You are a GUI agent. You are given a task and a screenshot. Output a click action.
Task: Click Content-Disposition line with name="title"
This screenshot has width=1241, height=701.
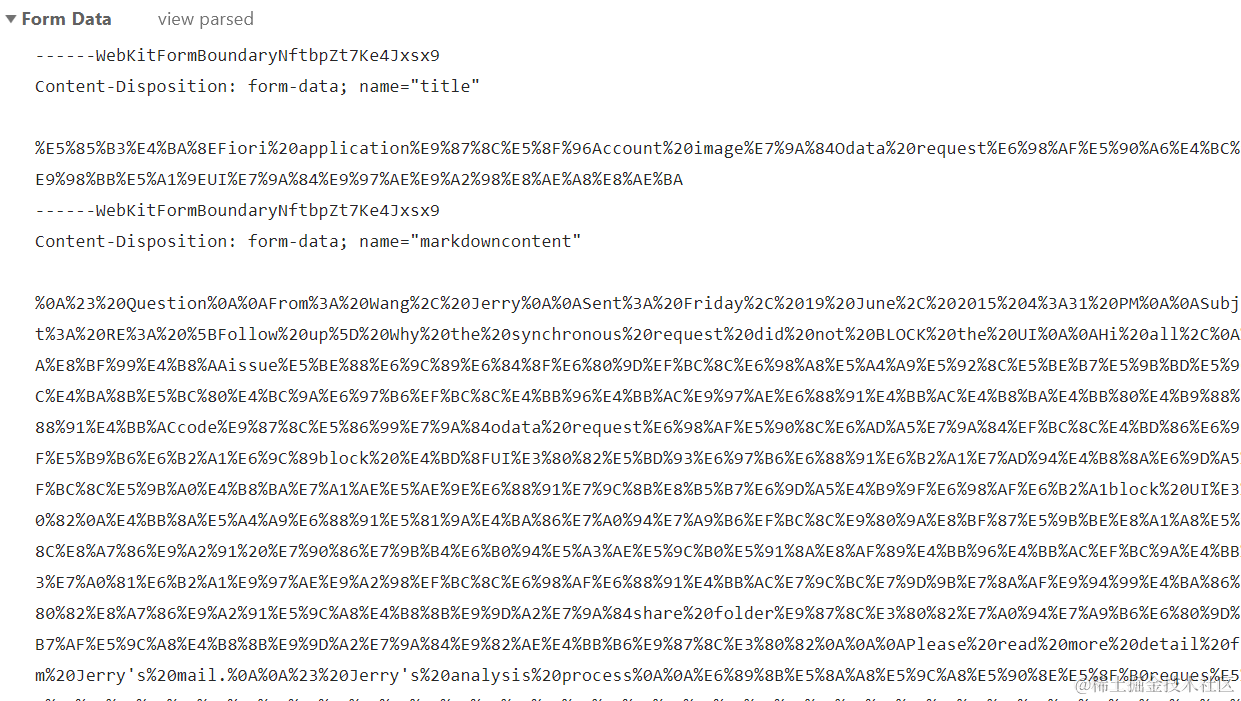(258, 86)
